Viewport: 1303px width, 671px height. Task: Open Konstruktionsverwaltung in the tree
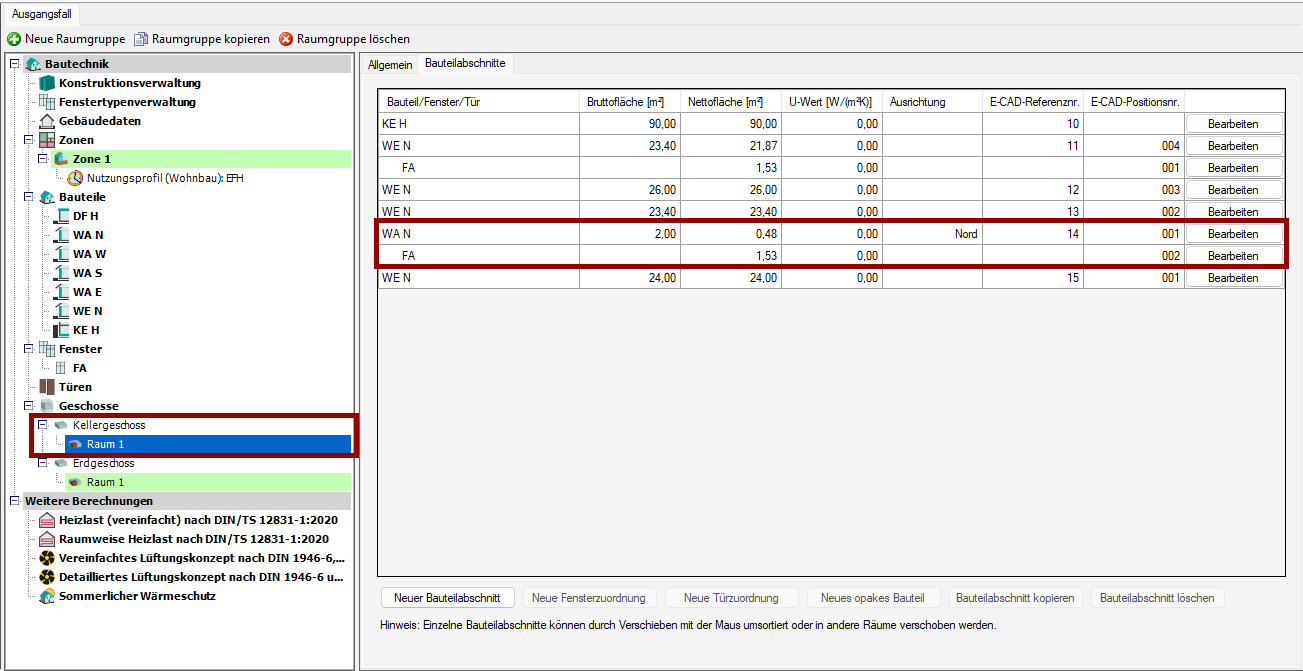tap(129, 83)
